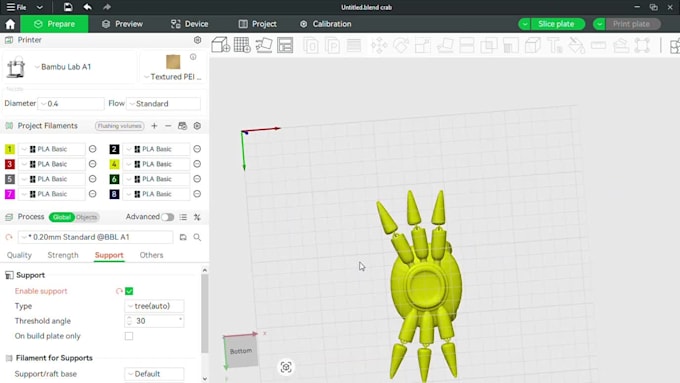The image size is (680, 383).
Task: Switch to the Prepare tab
Action: [55, 24]
